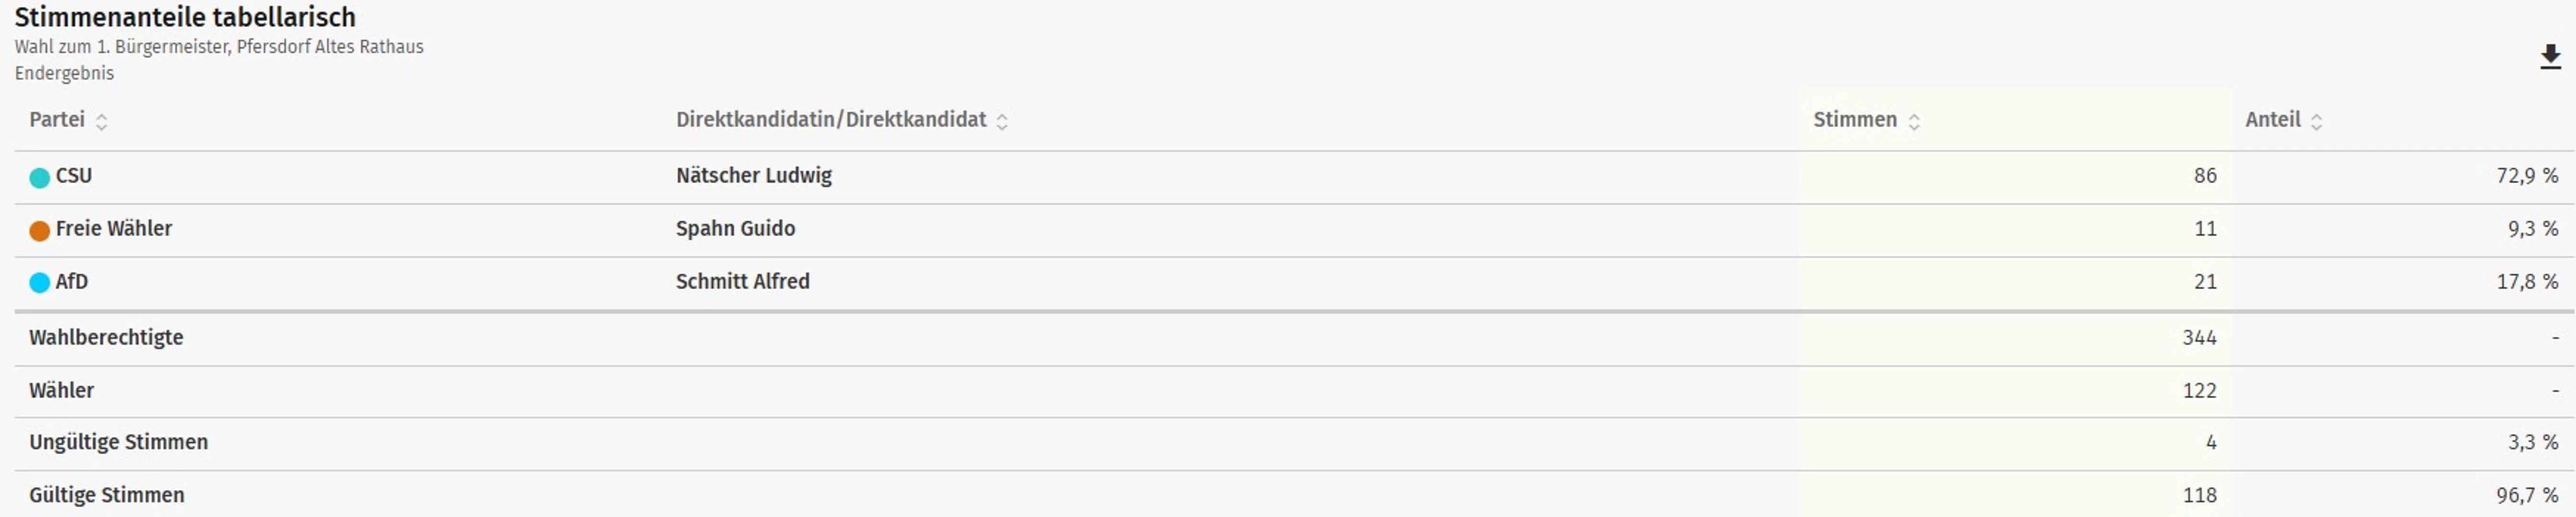Click the Partei column header
Image resolution: width=2576 pixels, height=517 pixels.
57,120
